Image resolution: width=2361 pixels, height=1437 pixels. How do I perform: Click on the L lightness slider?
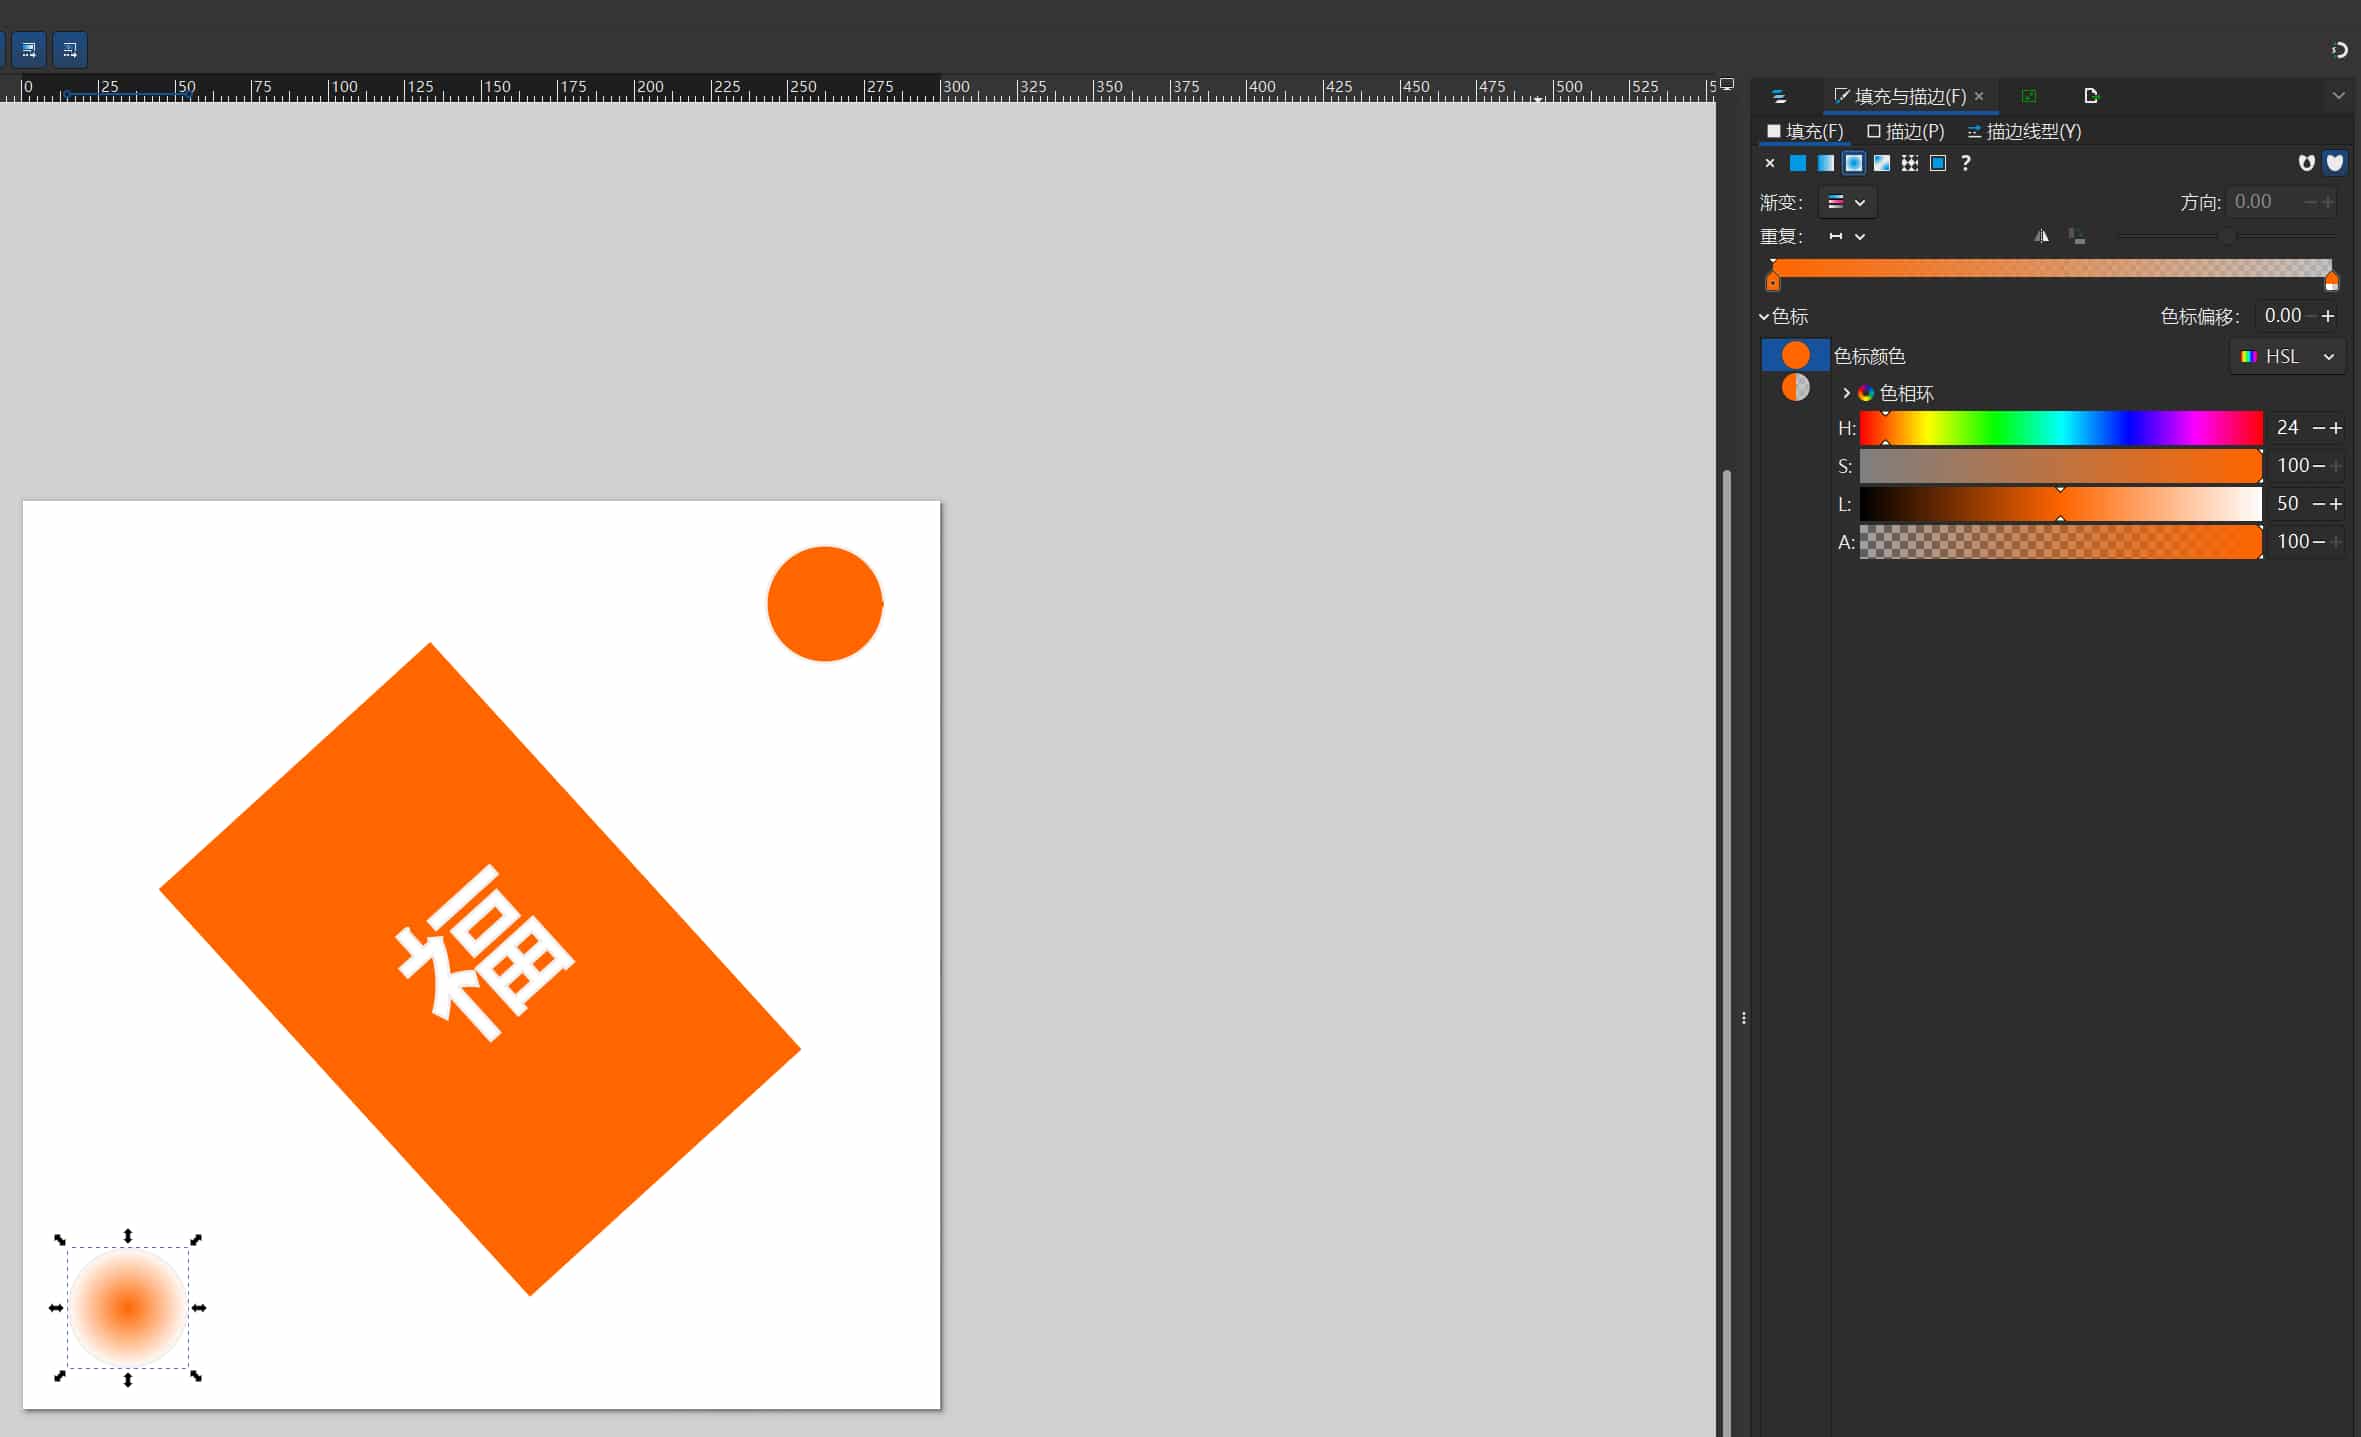point(2060,504)
